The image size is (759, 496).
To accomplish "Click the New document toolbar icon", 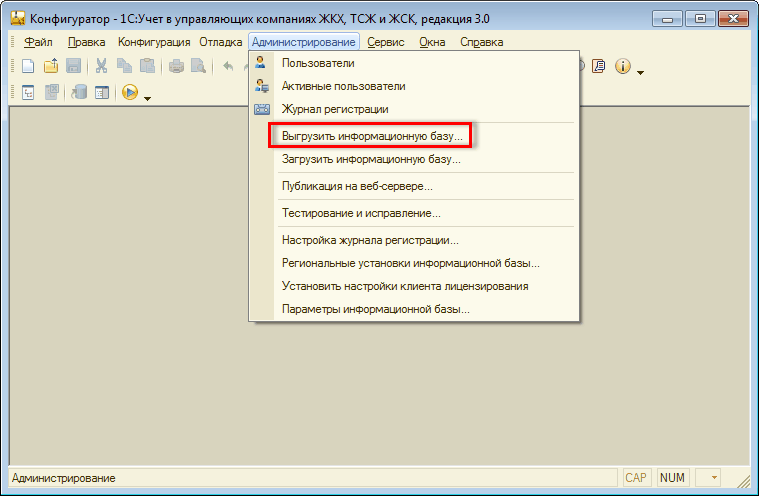I will (28, 65).
